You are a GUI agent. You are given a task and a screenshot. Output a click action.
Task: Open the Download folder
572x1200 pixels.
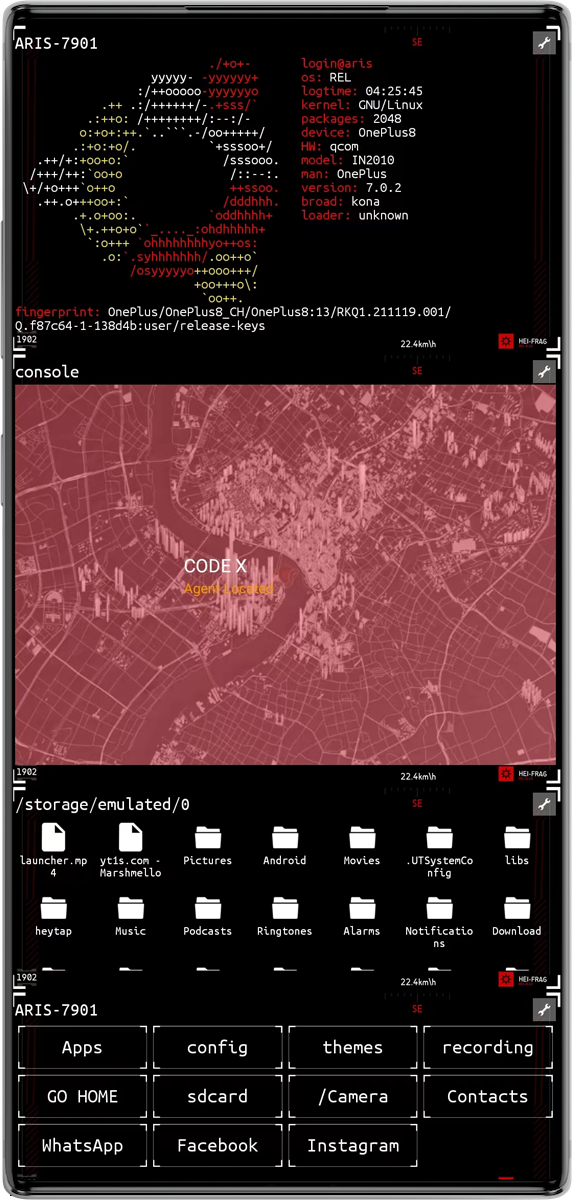517,916
